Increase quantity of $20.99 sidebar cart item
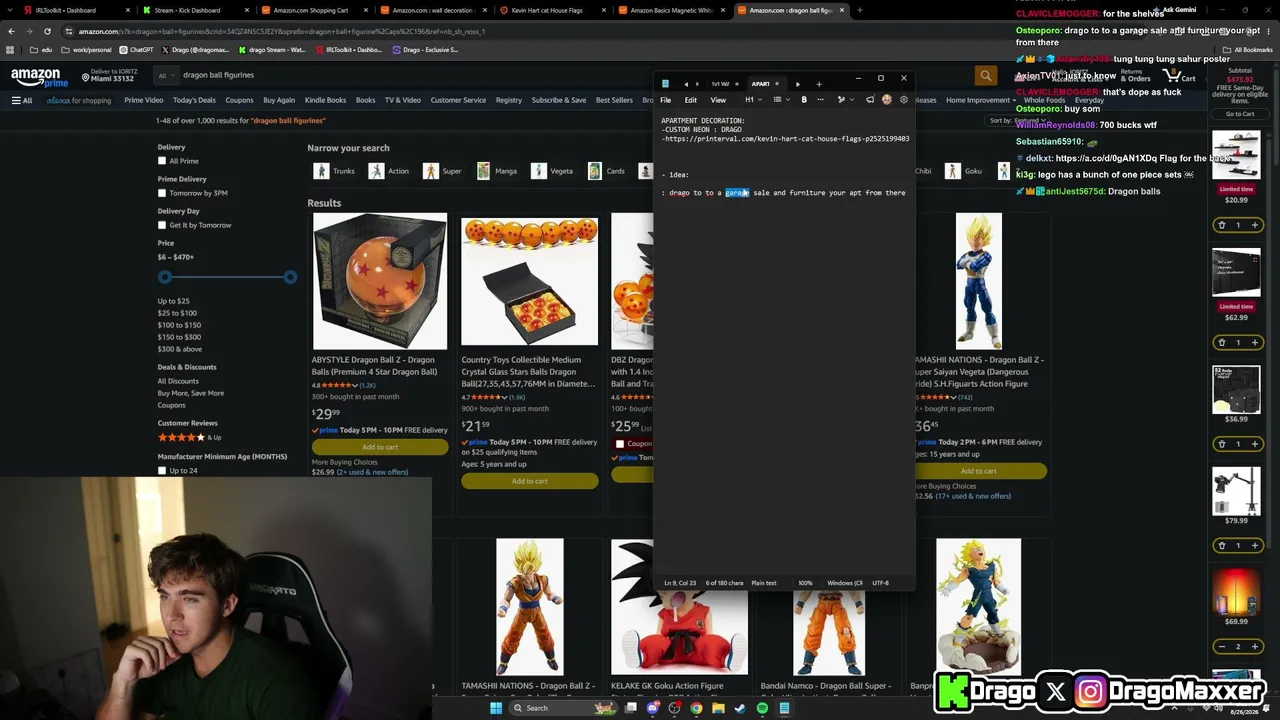 [x=1255, y=225]
